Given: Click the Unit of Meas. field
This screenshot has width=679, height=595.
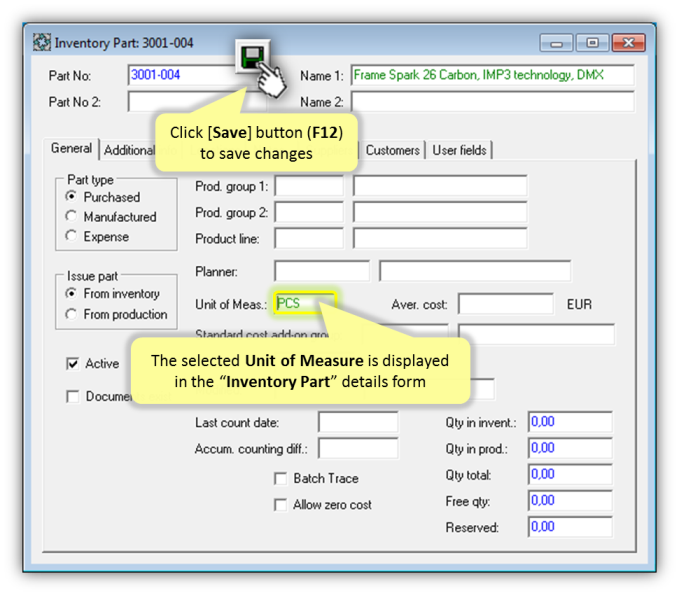Looking at the screenshot, I should pos(305,304).
